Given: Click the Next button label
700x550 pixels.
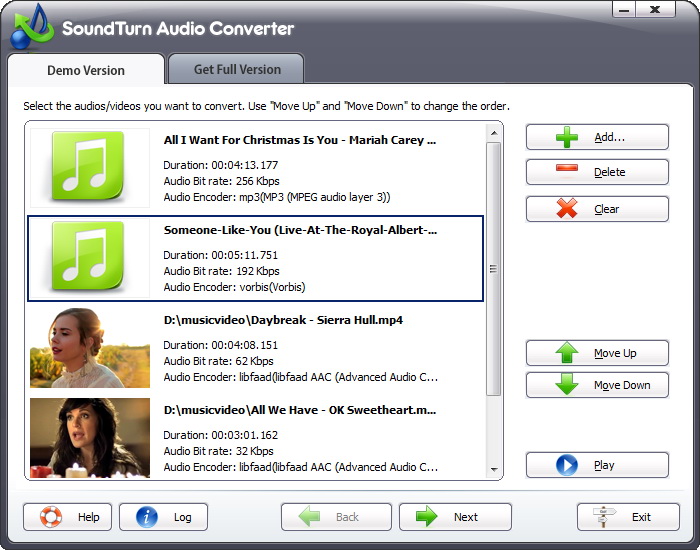Looking at the screenshot, I should 466,517.
